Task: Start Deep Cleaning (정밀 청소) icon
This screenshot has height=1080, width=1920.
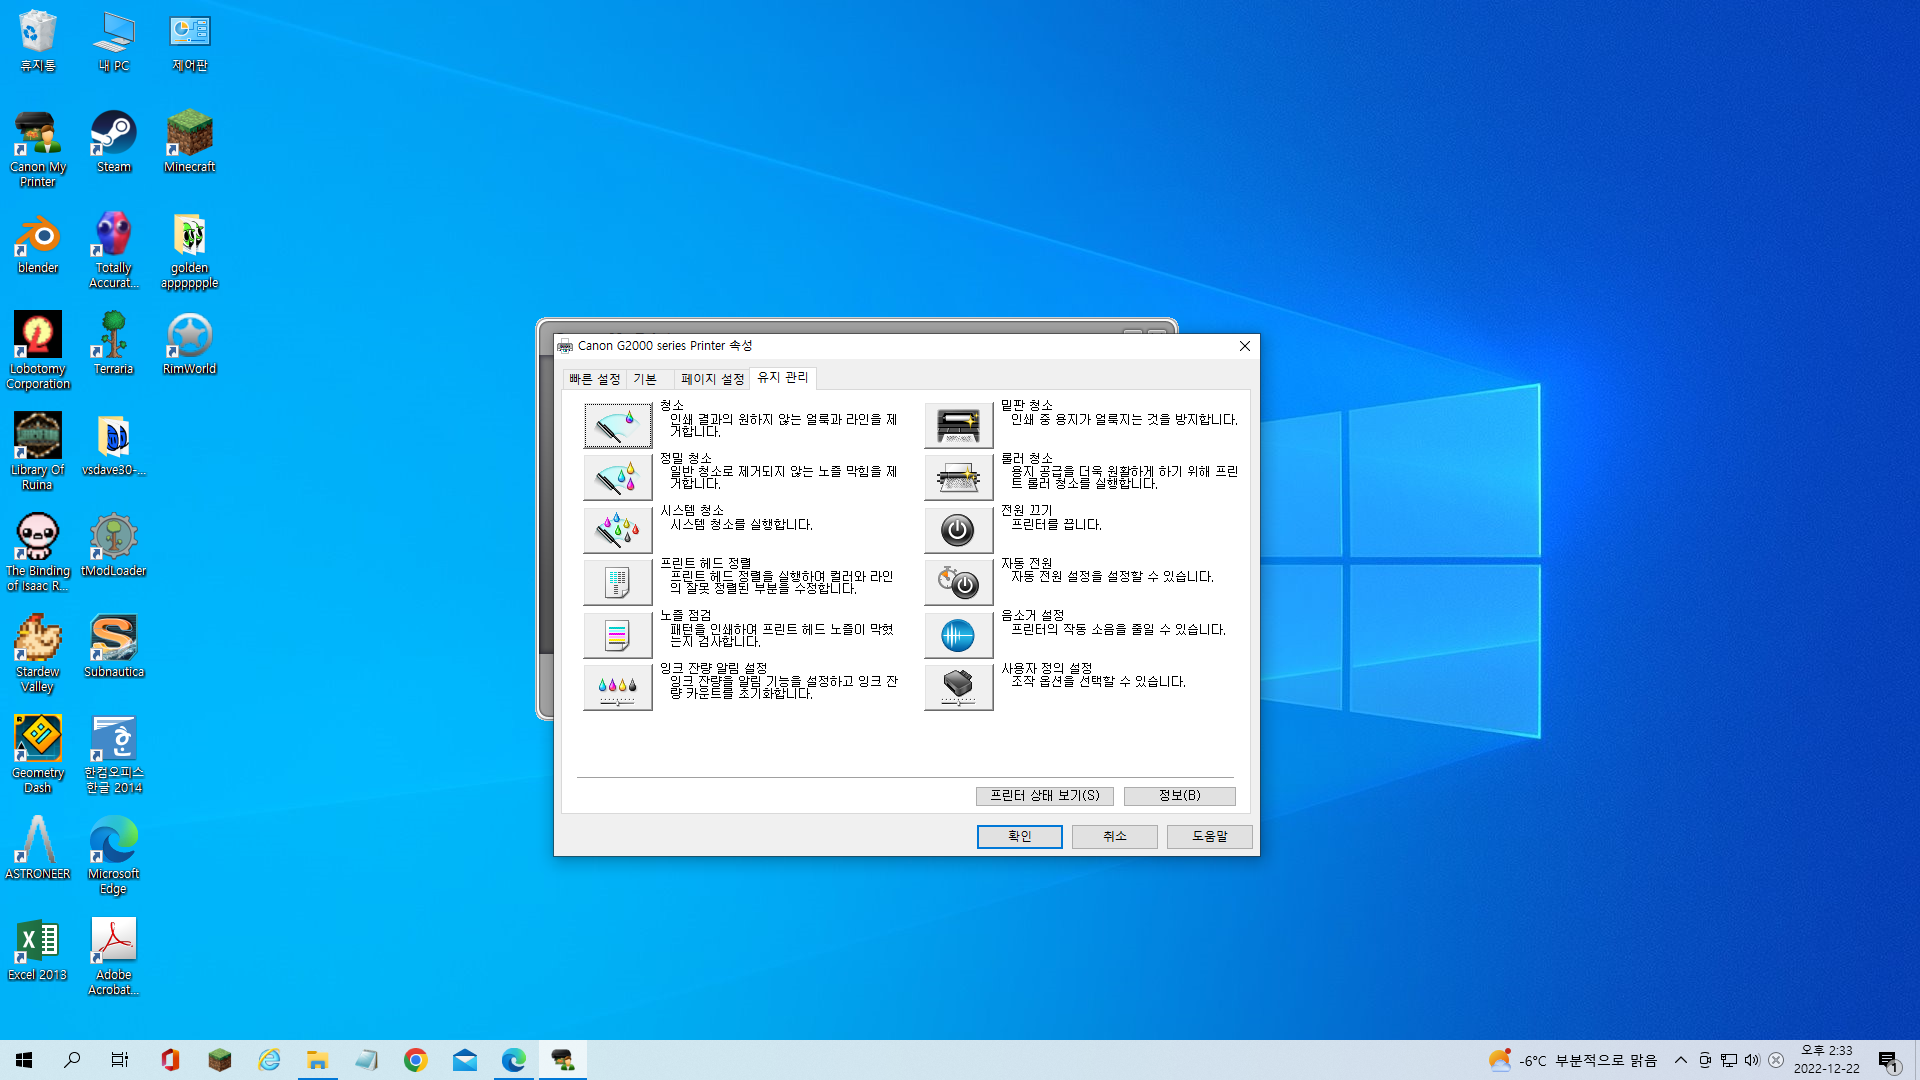Action: tap(617, 478)
